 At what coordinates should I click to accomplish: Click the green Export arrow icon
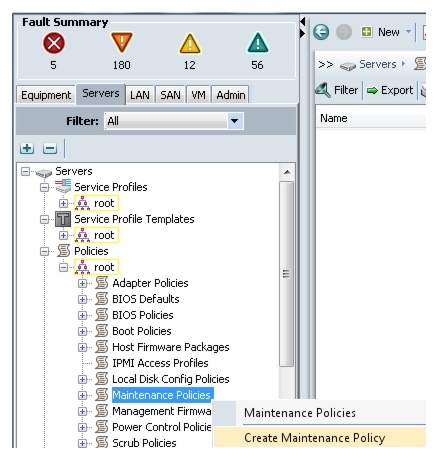(372, 90)
